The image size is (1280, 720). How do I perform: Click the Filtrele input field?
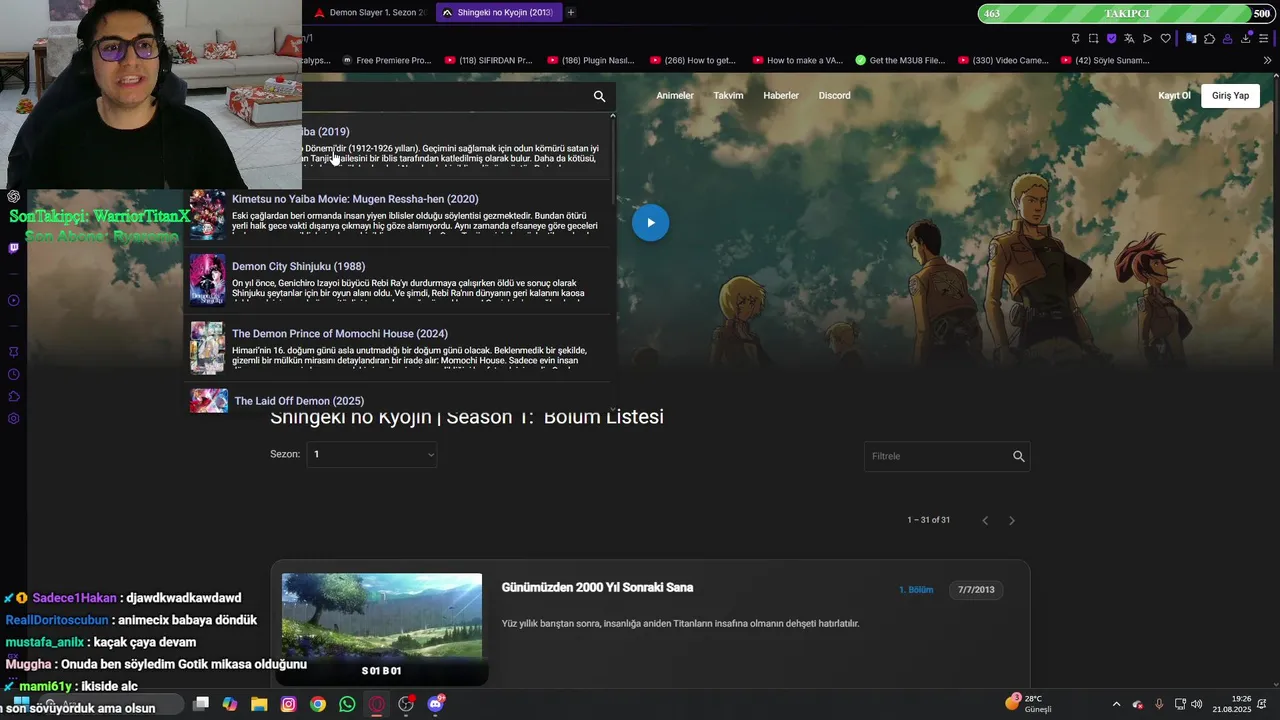(x=936, y=456)
